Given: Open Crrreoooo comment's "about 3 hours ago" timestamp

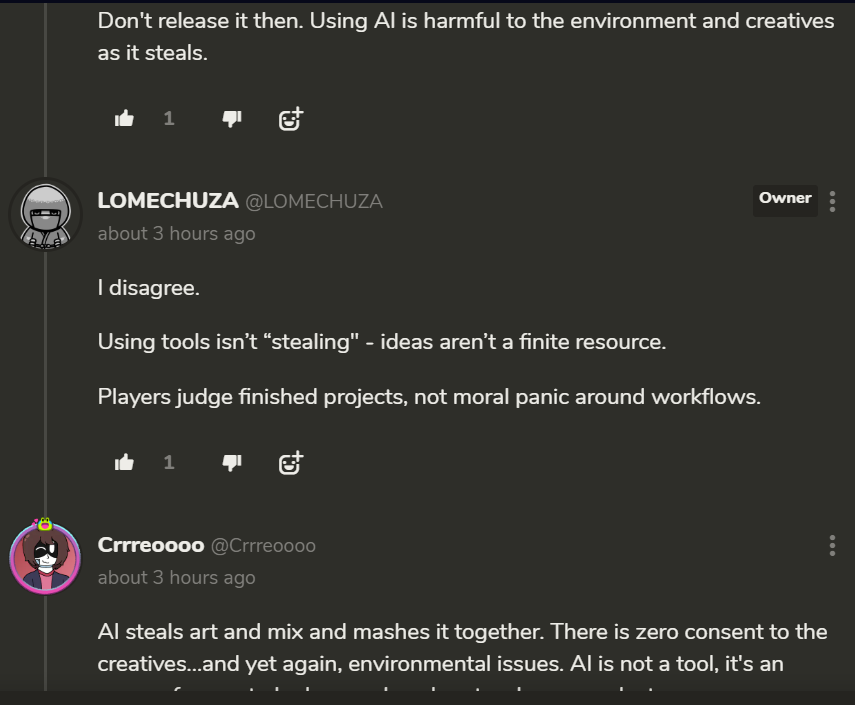Looking at the screenshot, I should pos(177,578).
